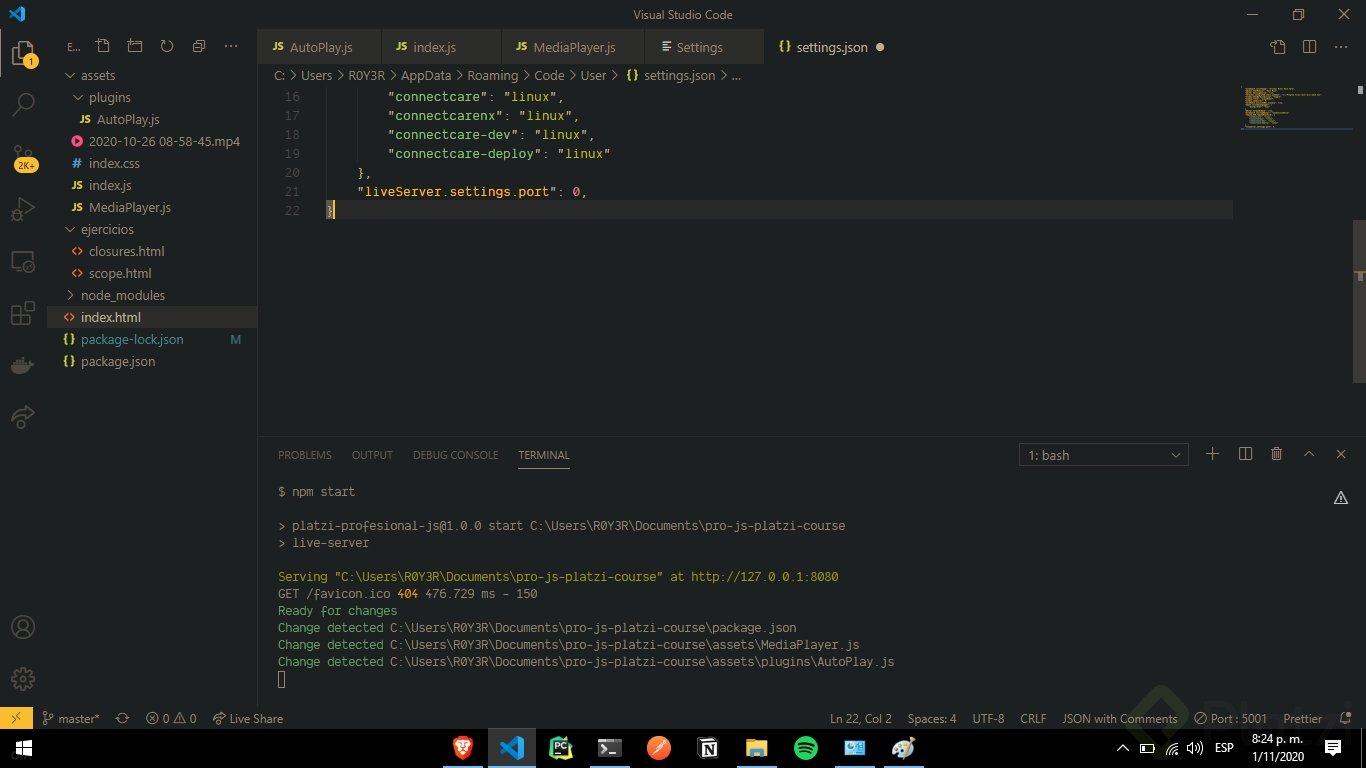Collapse all folders in Explorer

pyautogui.click(x=198, y=46)
